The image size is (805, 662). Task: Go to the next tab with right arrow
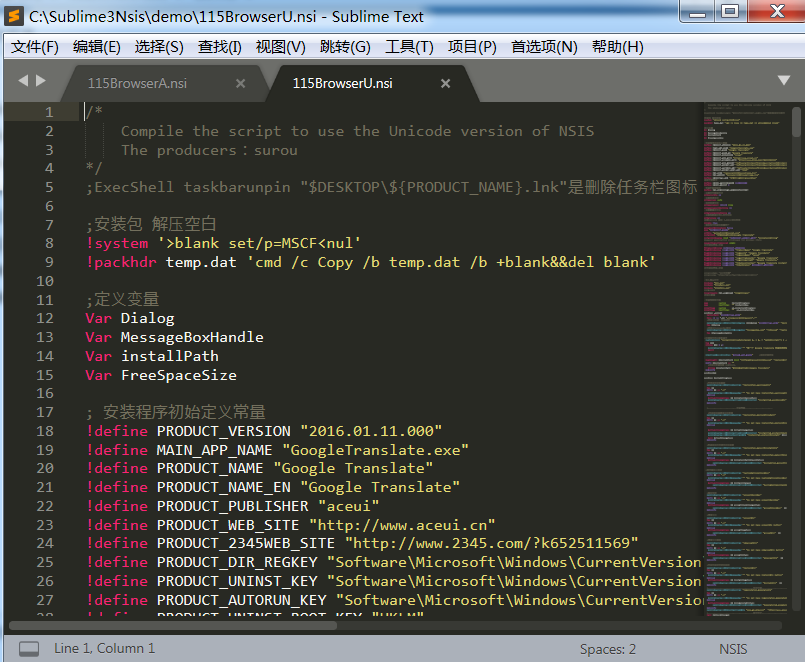point(41,81)
